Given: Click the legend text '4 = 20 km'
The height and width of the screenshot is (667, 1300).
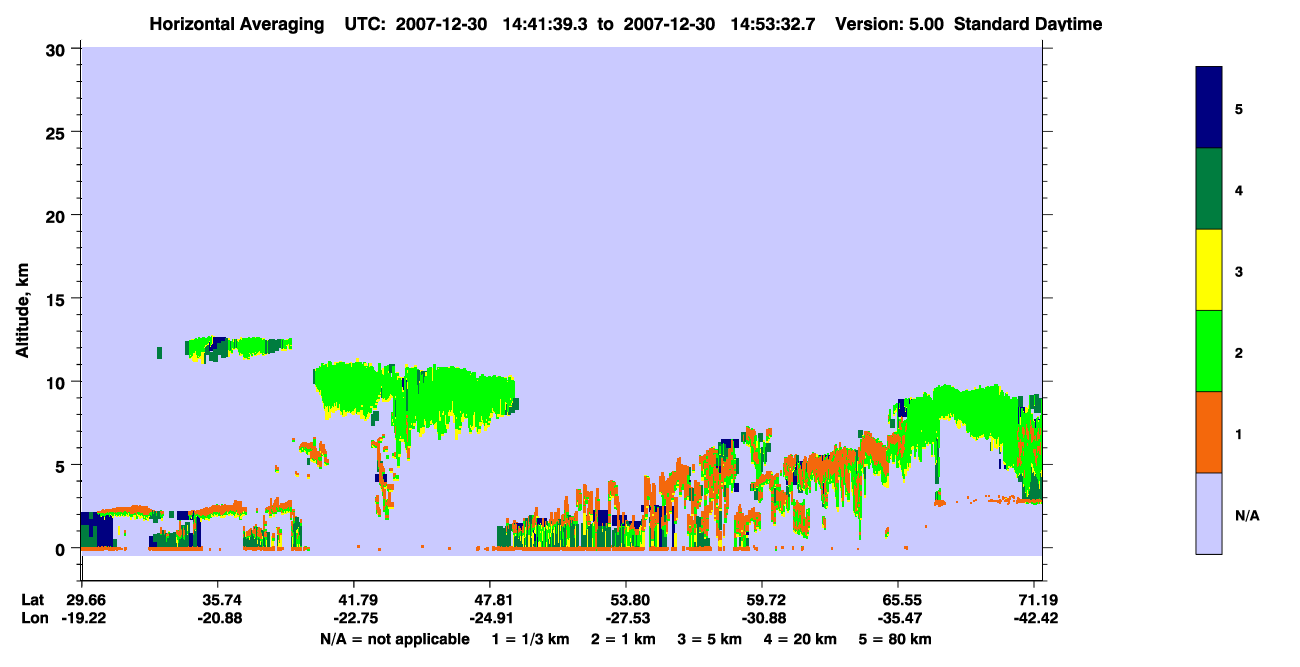Looking at the screenshot, I should coord(801,639).
